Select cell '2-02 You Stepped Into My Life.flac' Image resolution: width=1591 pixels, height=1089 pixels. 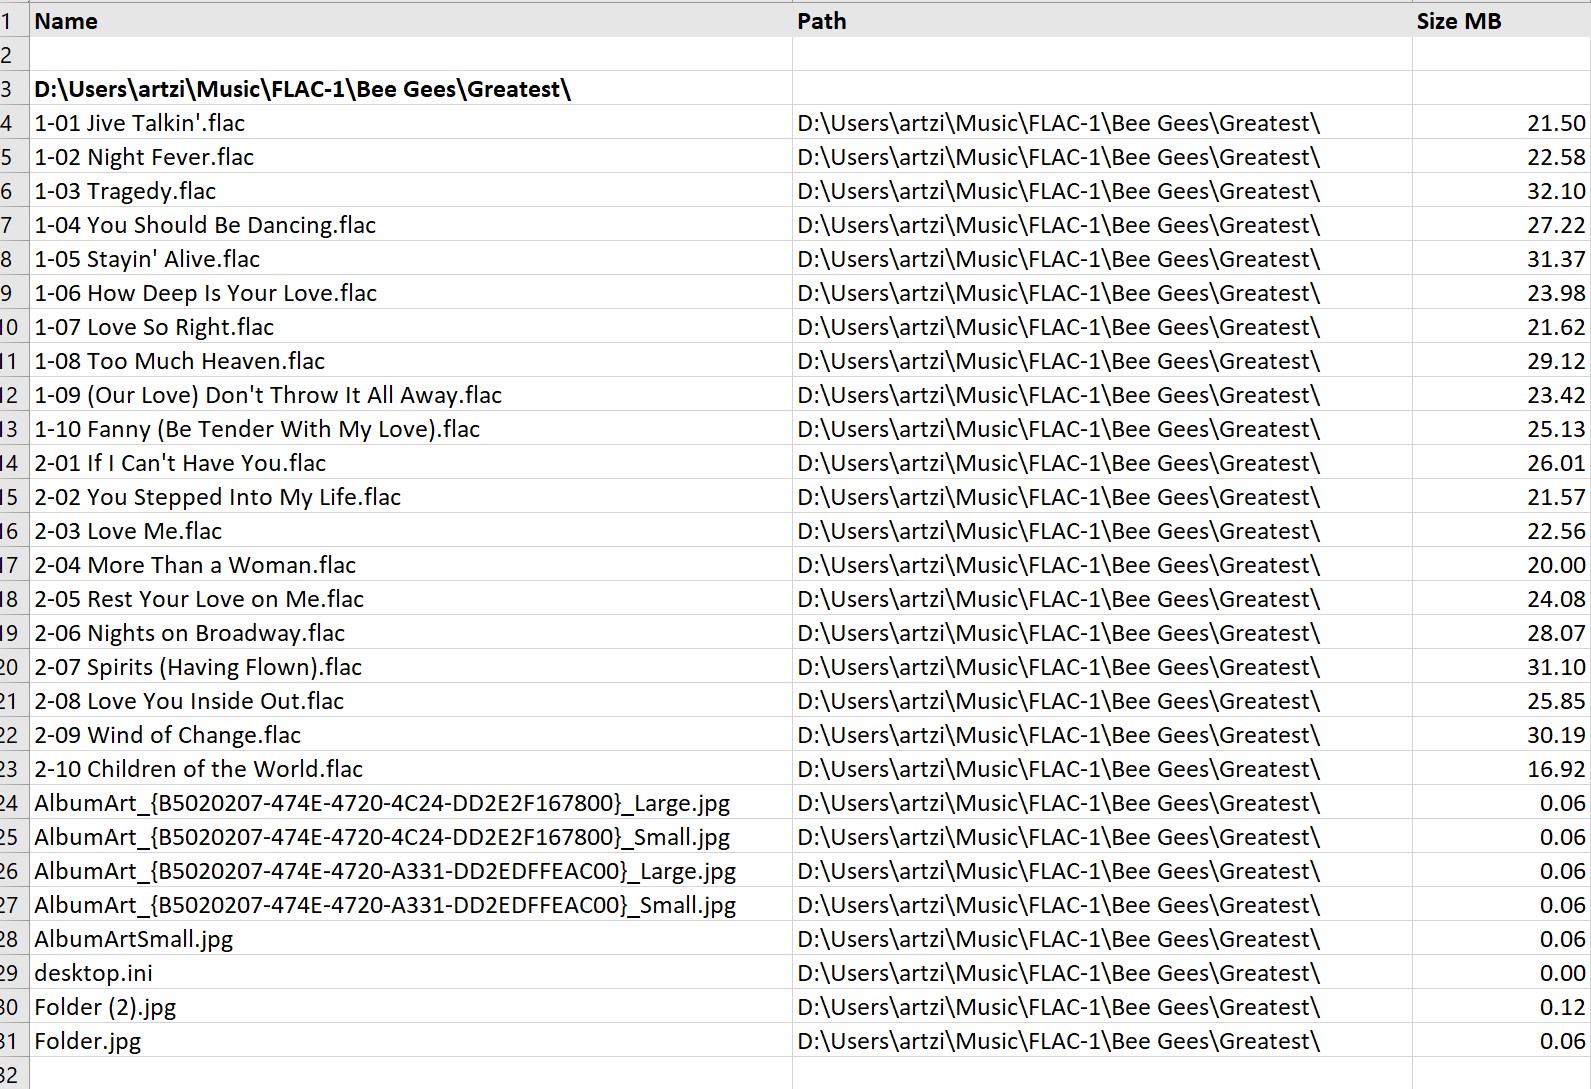click(x=411, y=497)
